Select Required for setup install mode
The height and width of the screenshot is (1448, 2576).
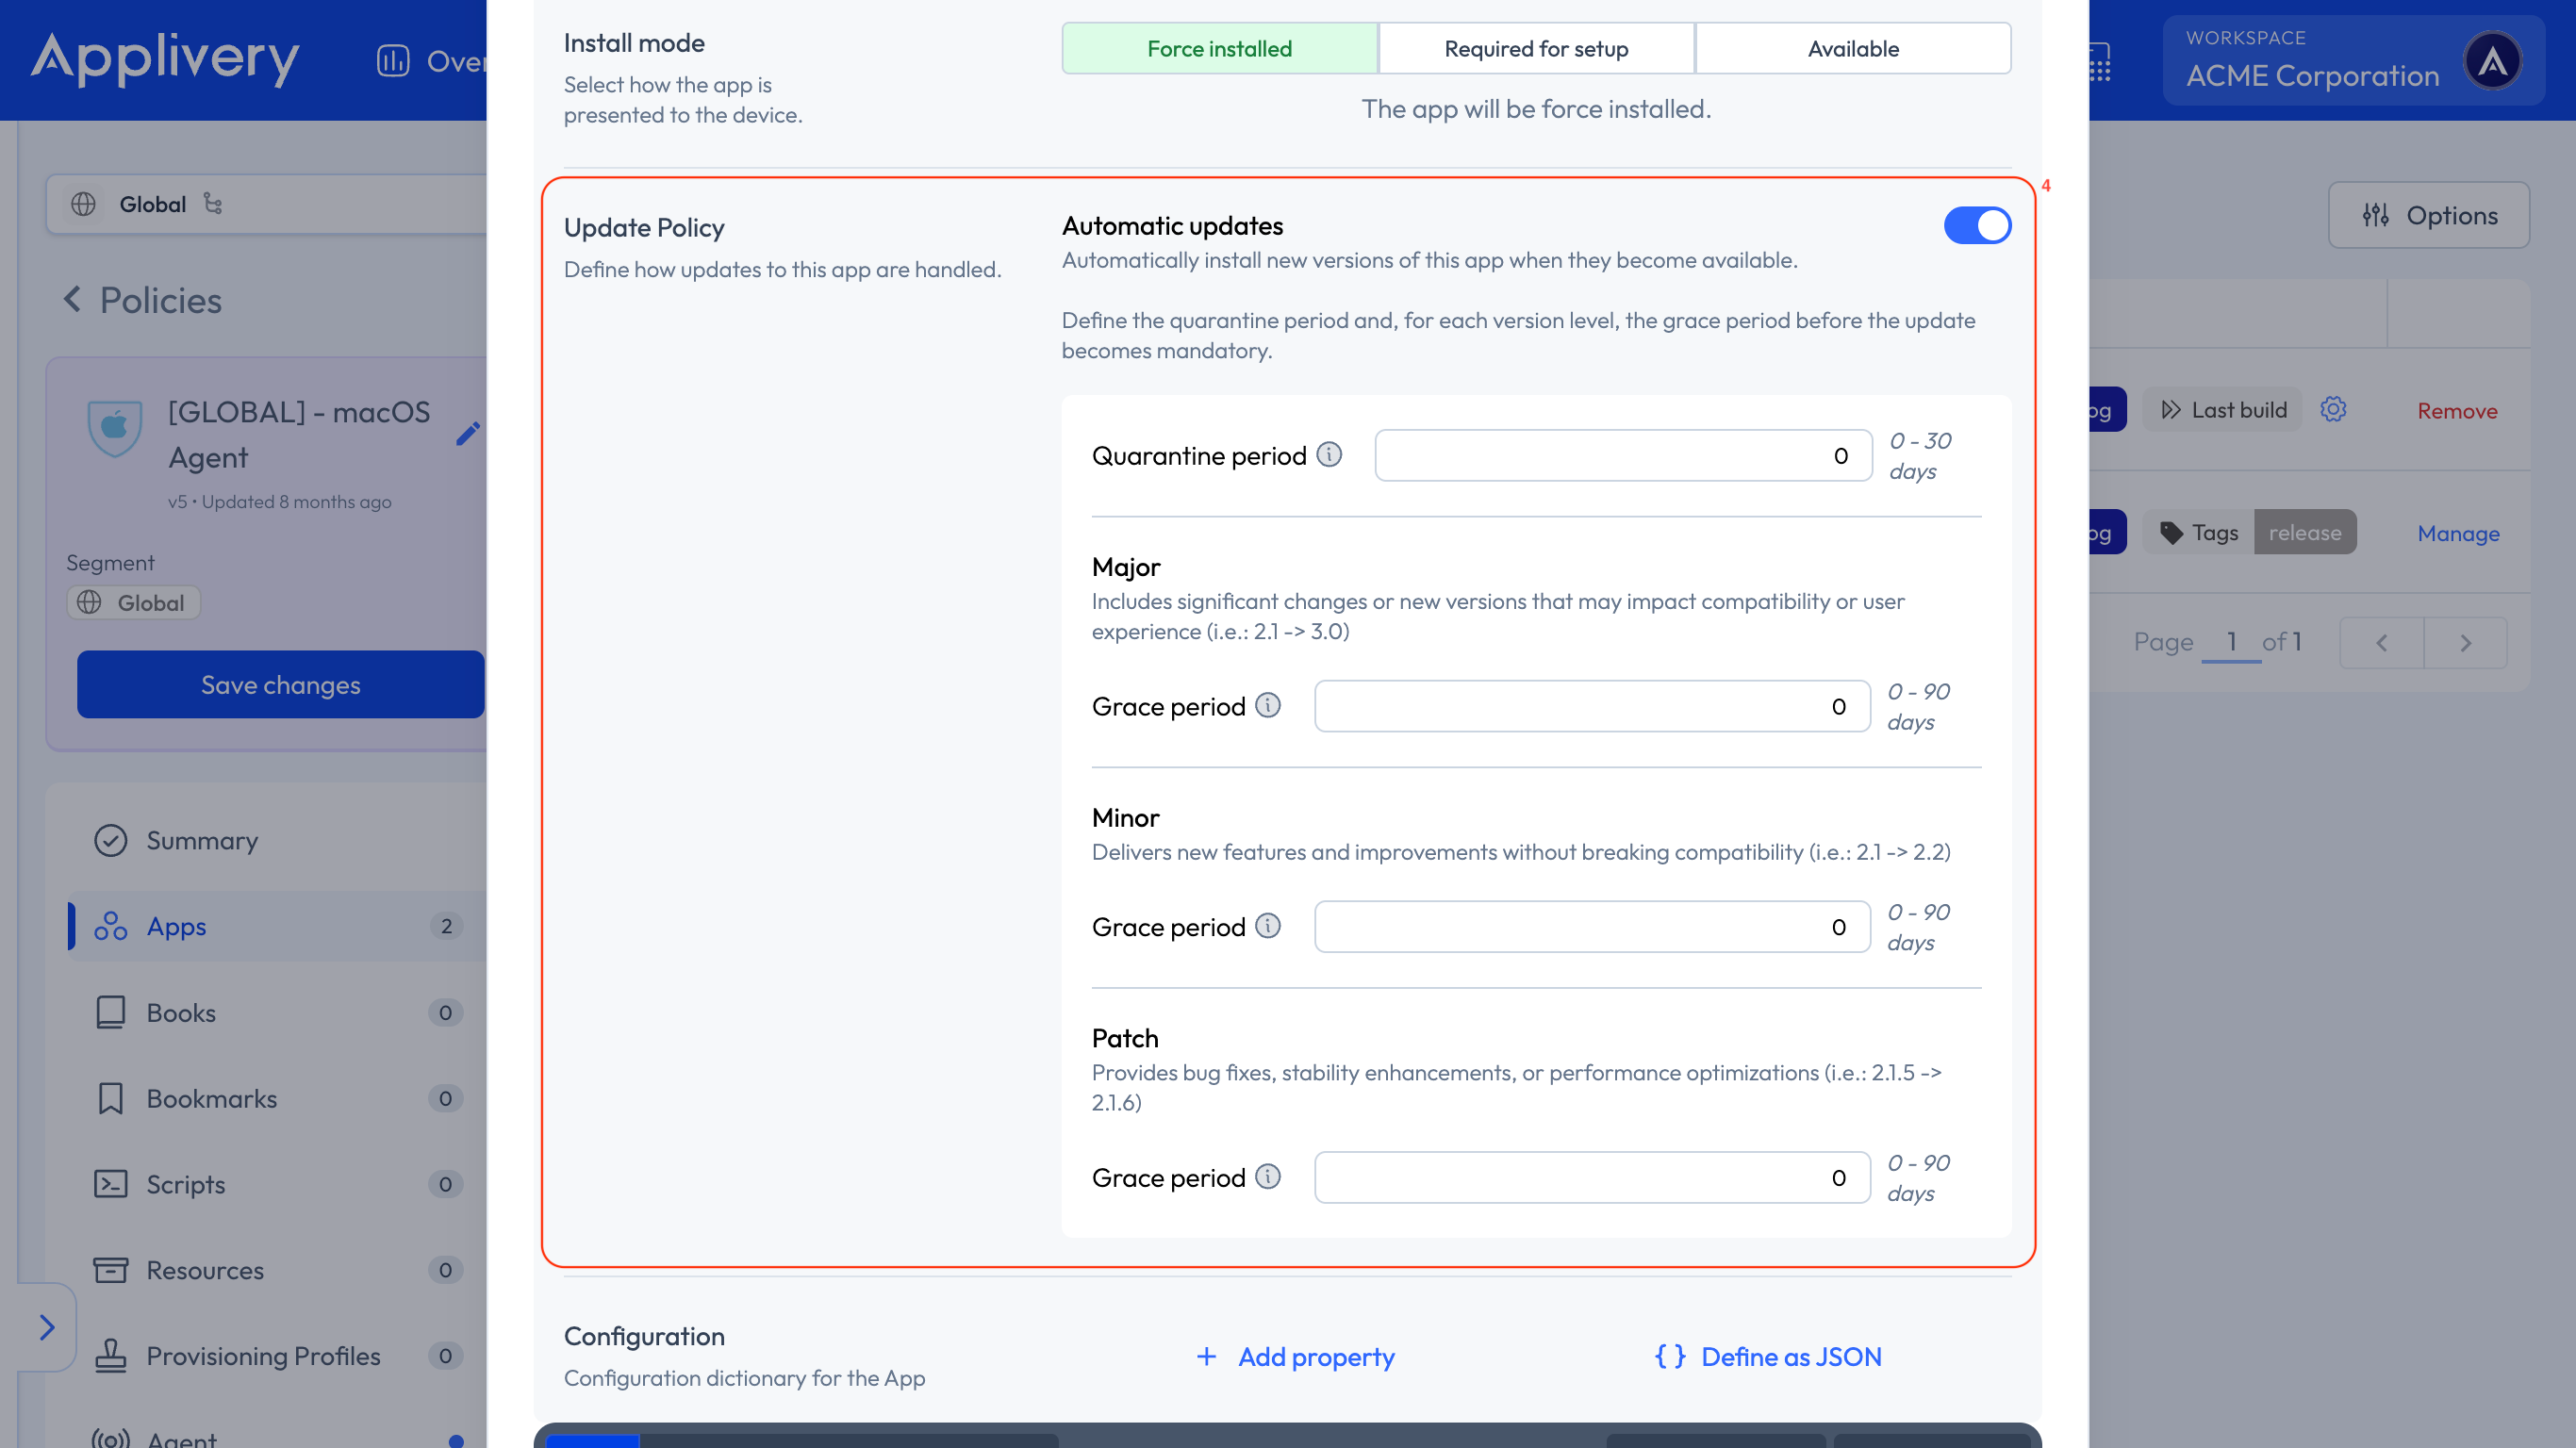[x=1536, y=49]
